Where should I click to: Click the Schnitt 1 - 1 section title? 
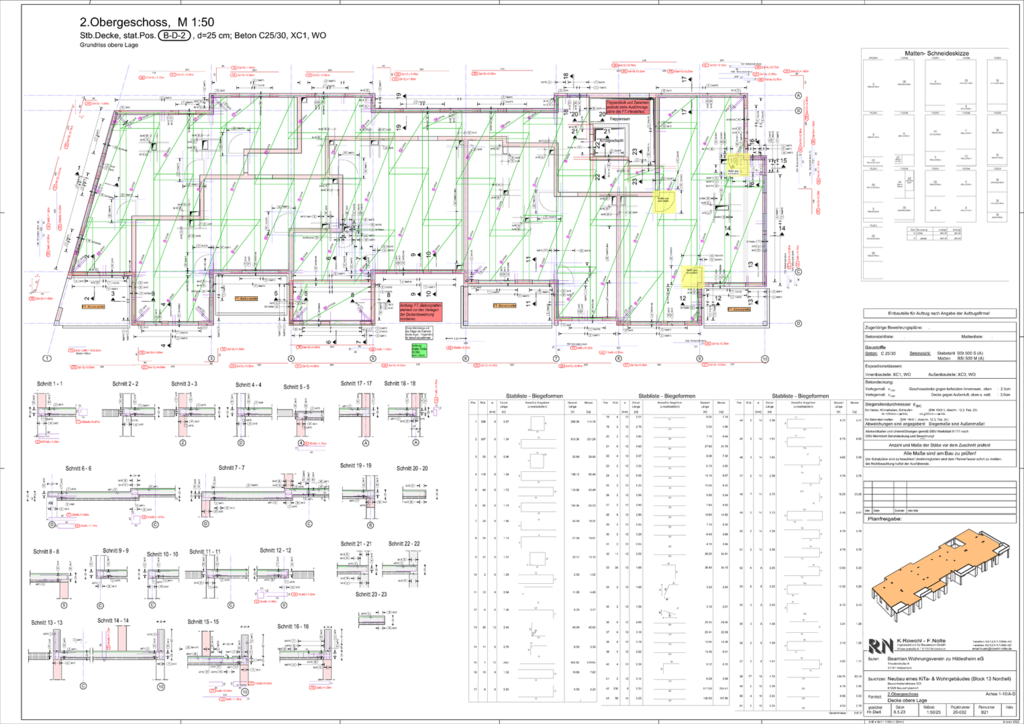pyautogui.click(x=48, y=384)
